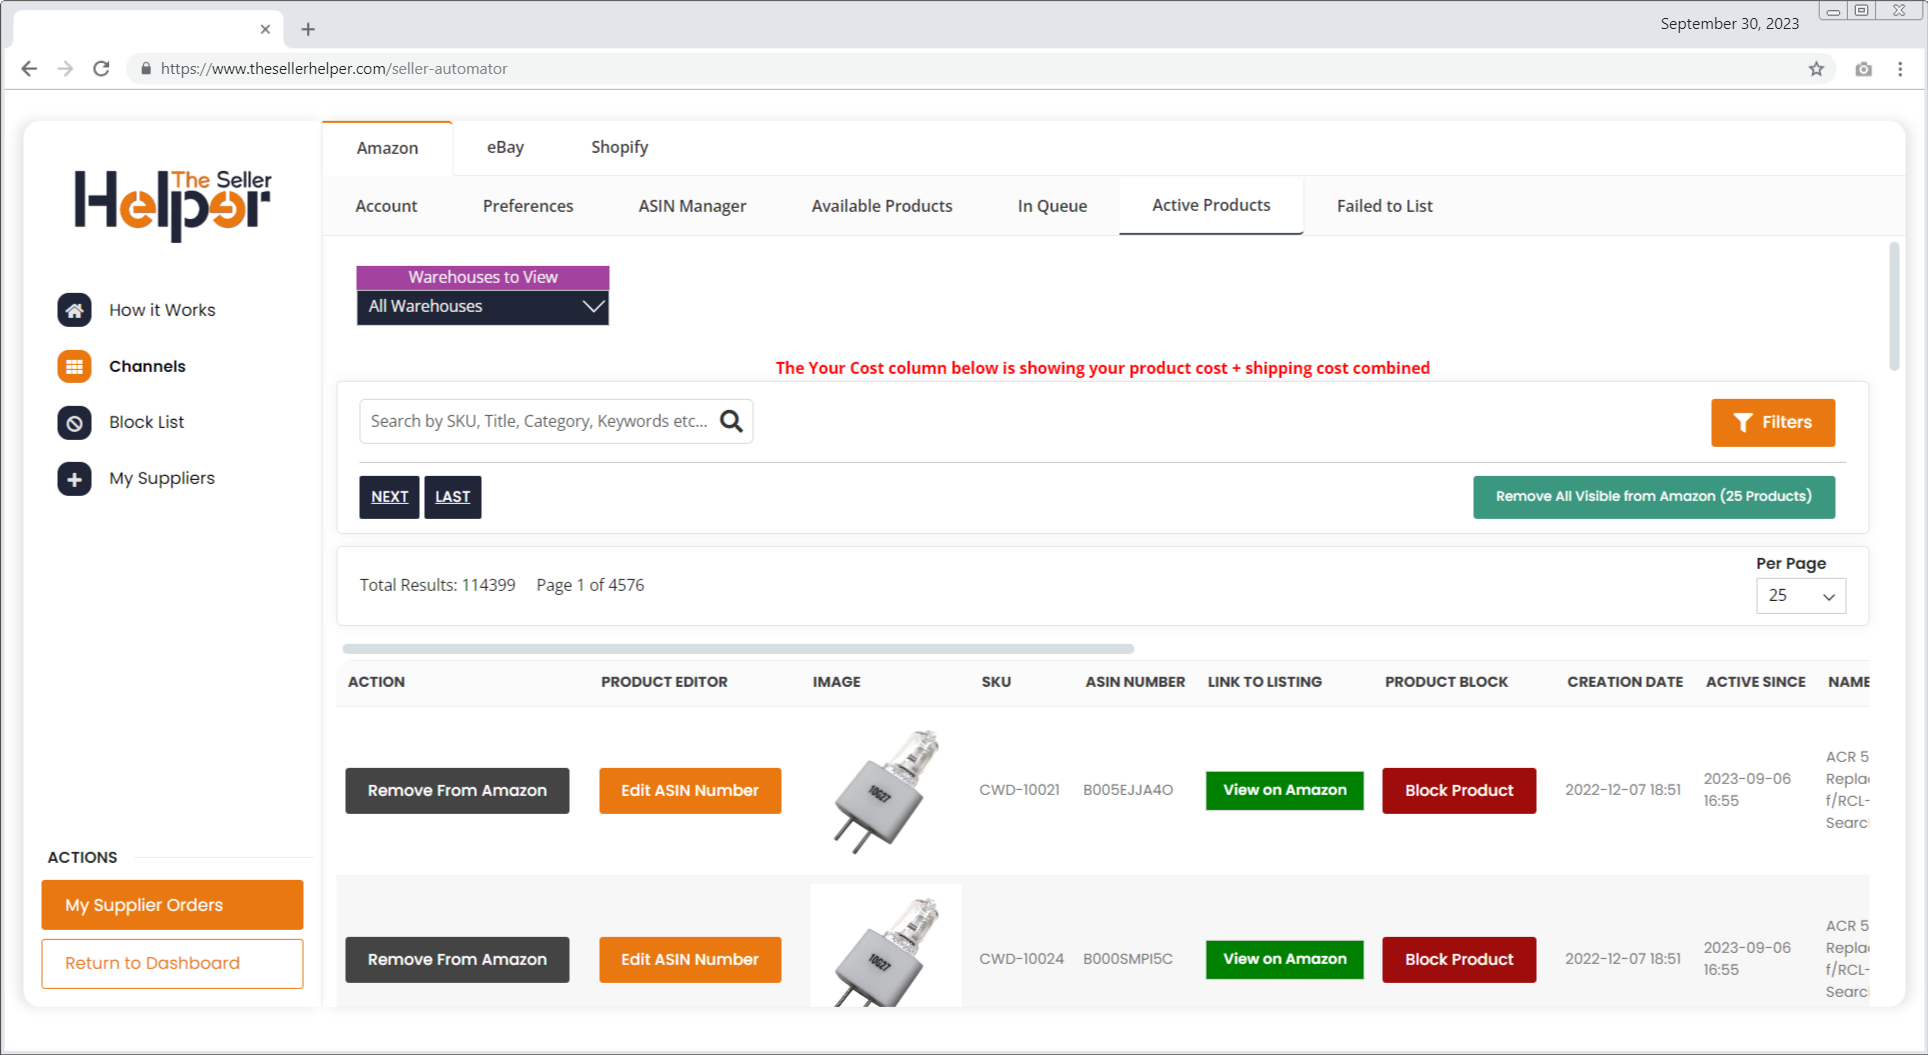Open the All Warehouses dropdown
The height and width of the screenshot is (1055, 1928).
coord(482,306)
